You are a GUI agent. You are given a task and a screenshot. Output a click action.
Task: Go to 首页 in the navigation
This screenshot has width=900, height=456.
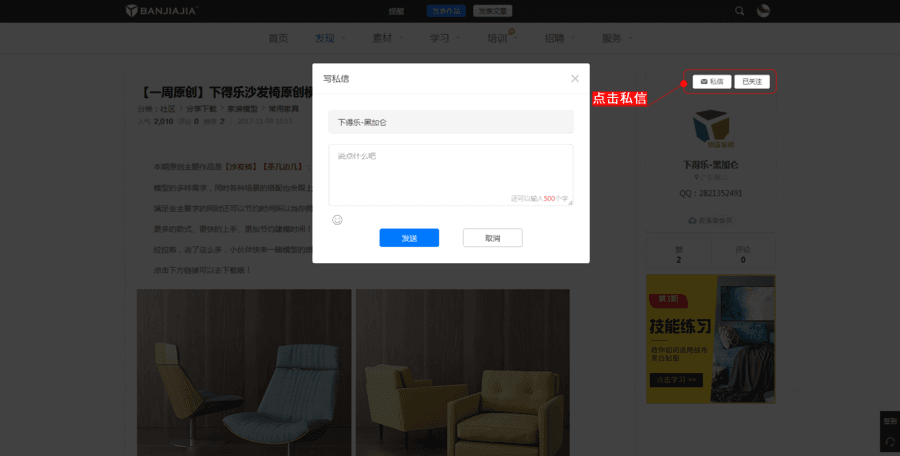click(x=278, y=38)
